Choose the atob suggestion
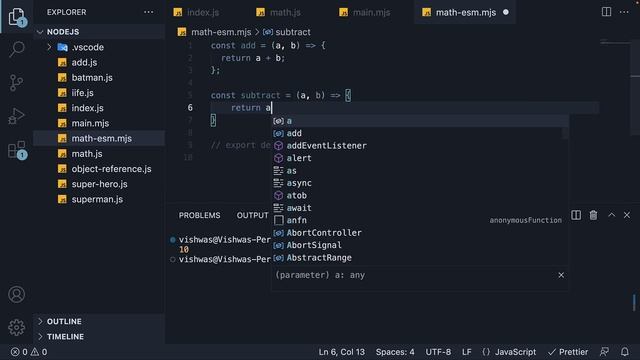Viewport: 640px width, 360px height. pos(420,196)
